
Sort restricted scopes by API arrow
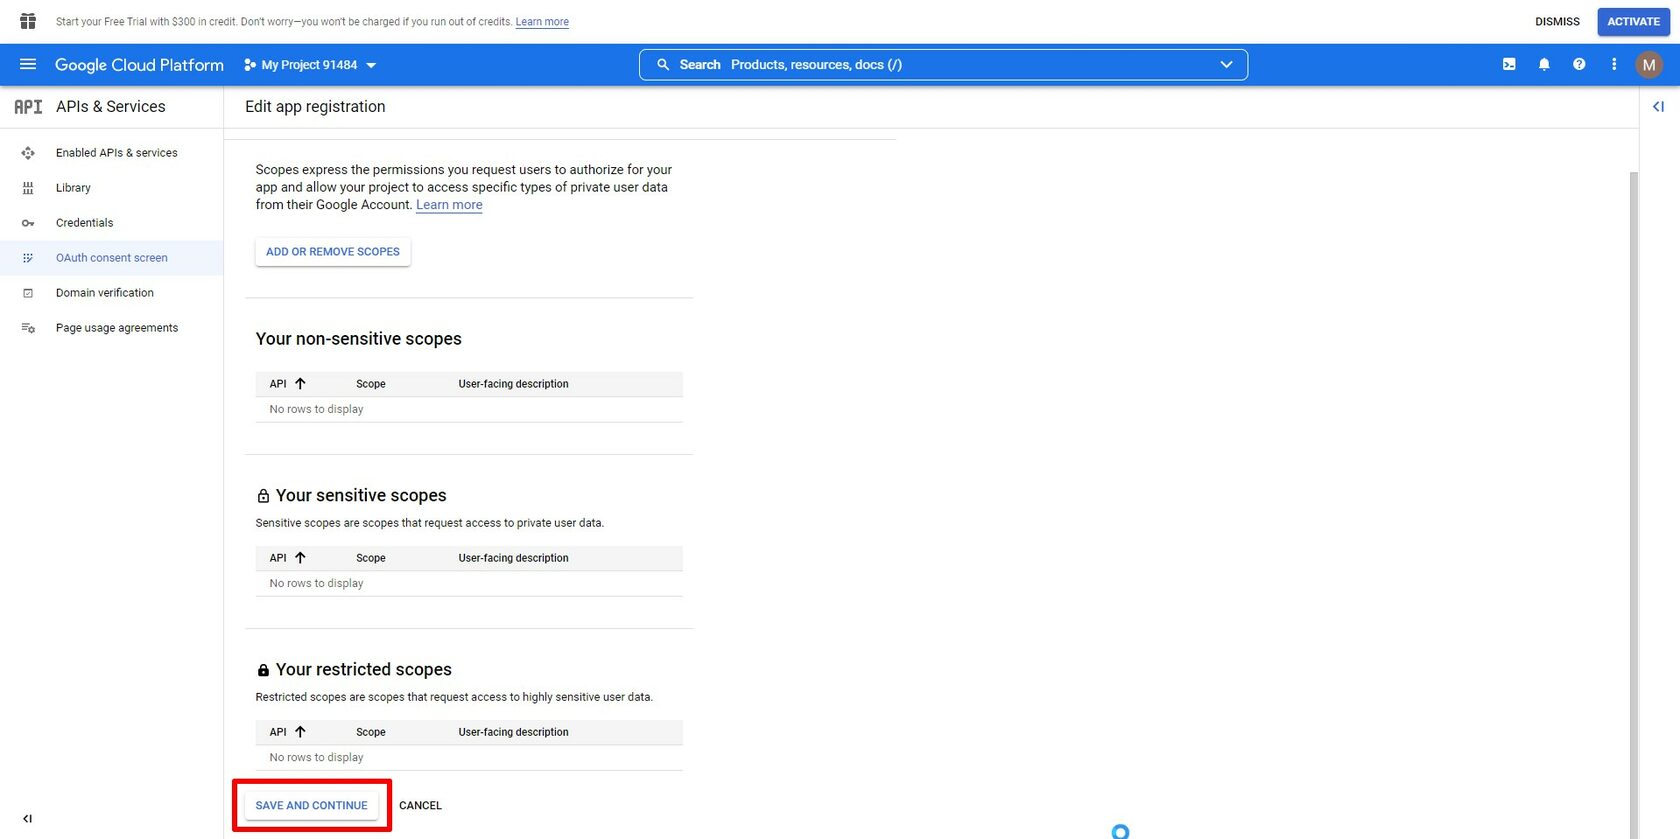tap(300, 732)
